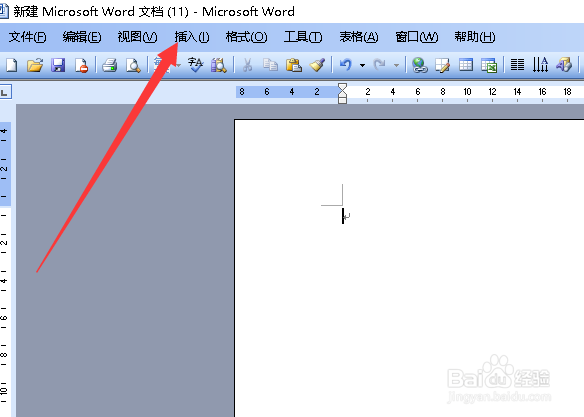
Task: Click the Paste clipboard icon
Action: [x=293, y=65]
